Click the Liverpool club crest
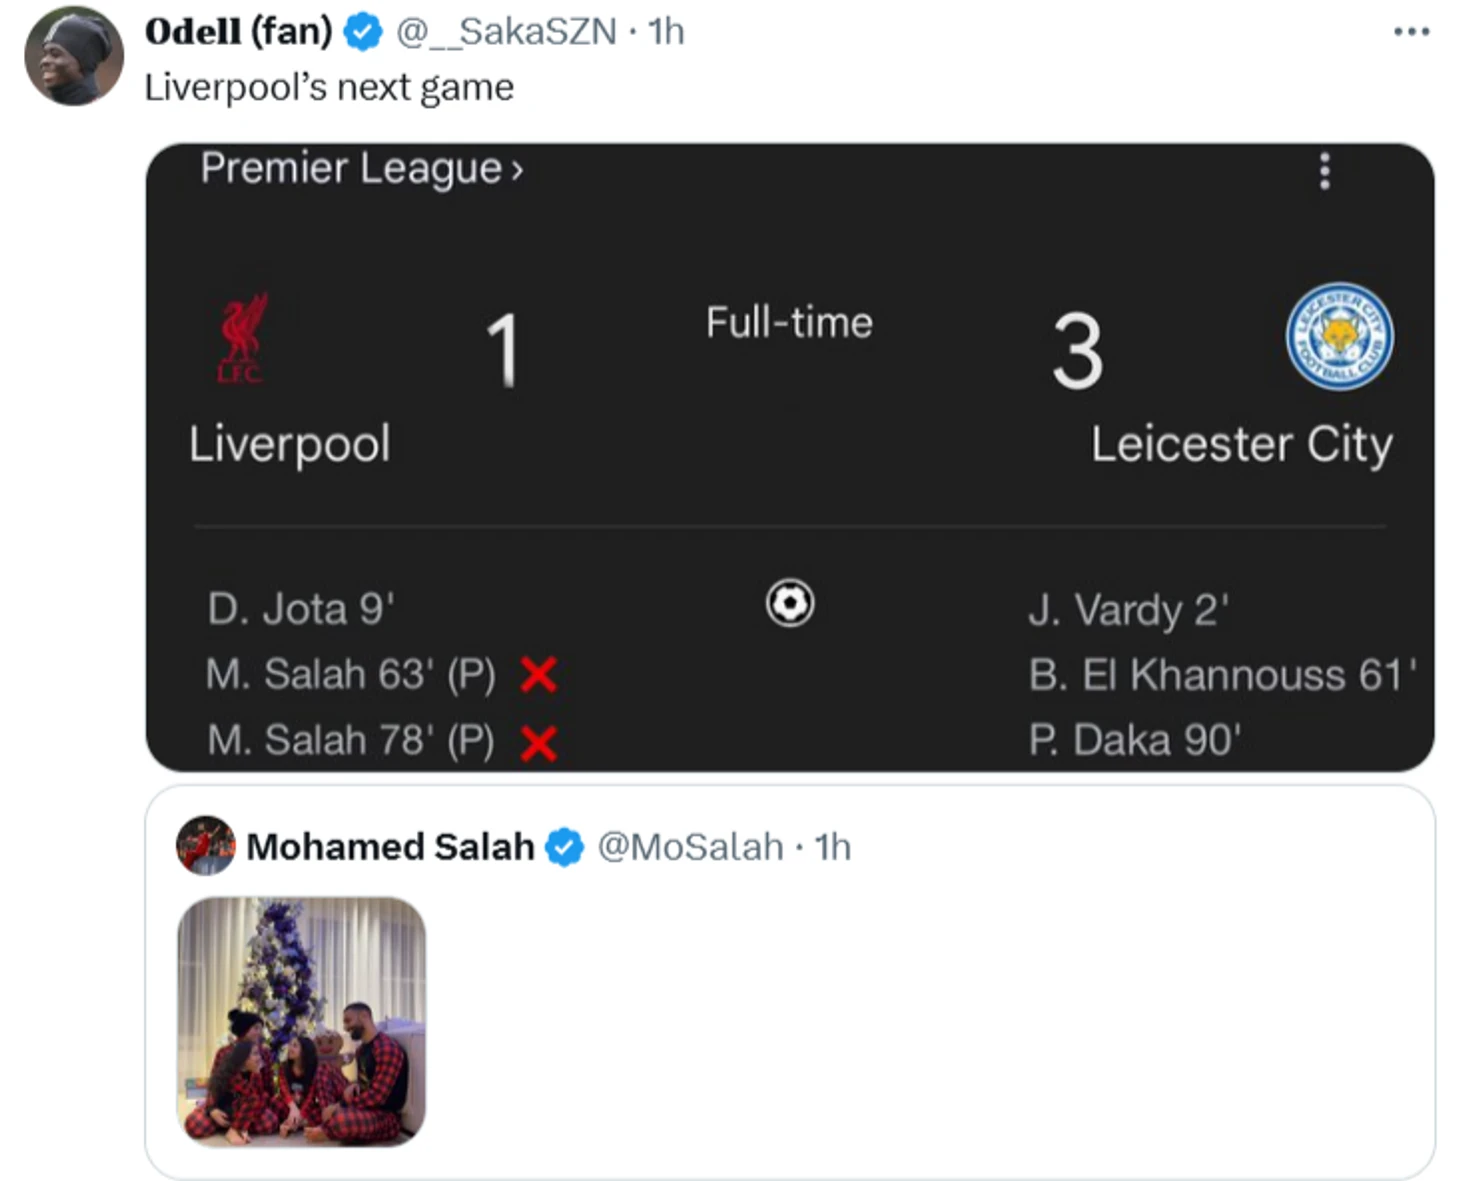The image size is (1460, 1181). click(241, 339)
